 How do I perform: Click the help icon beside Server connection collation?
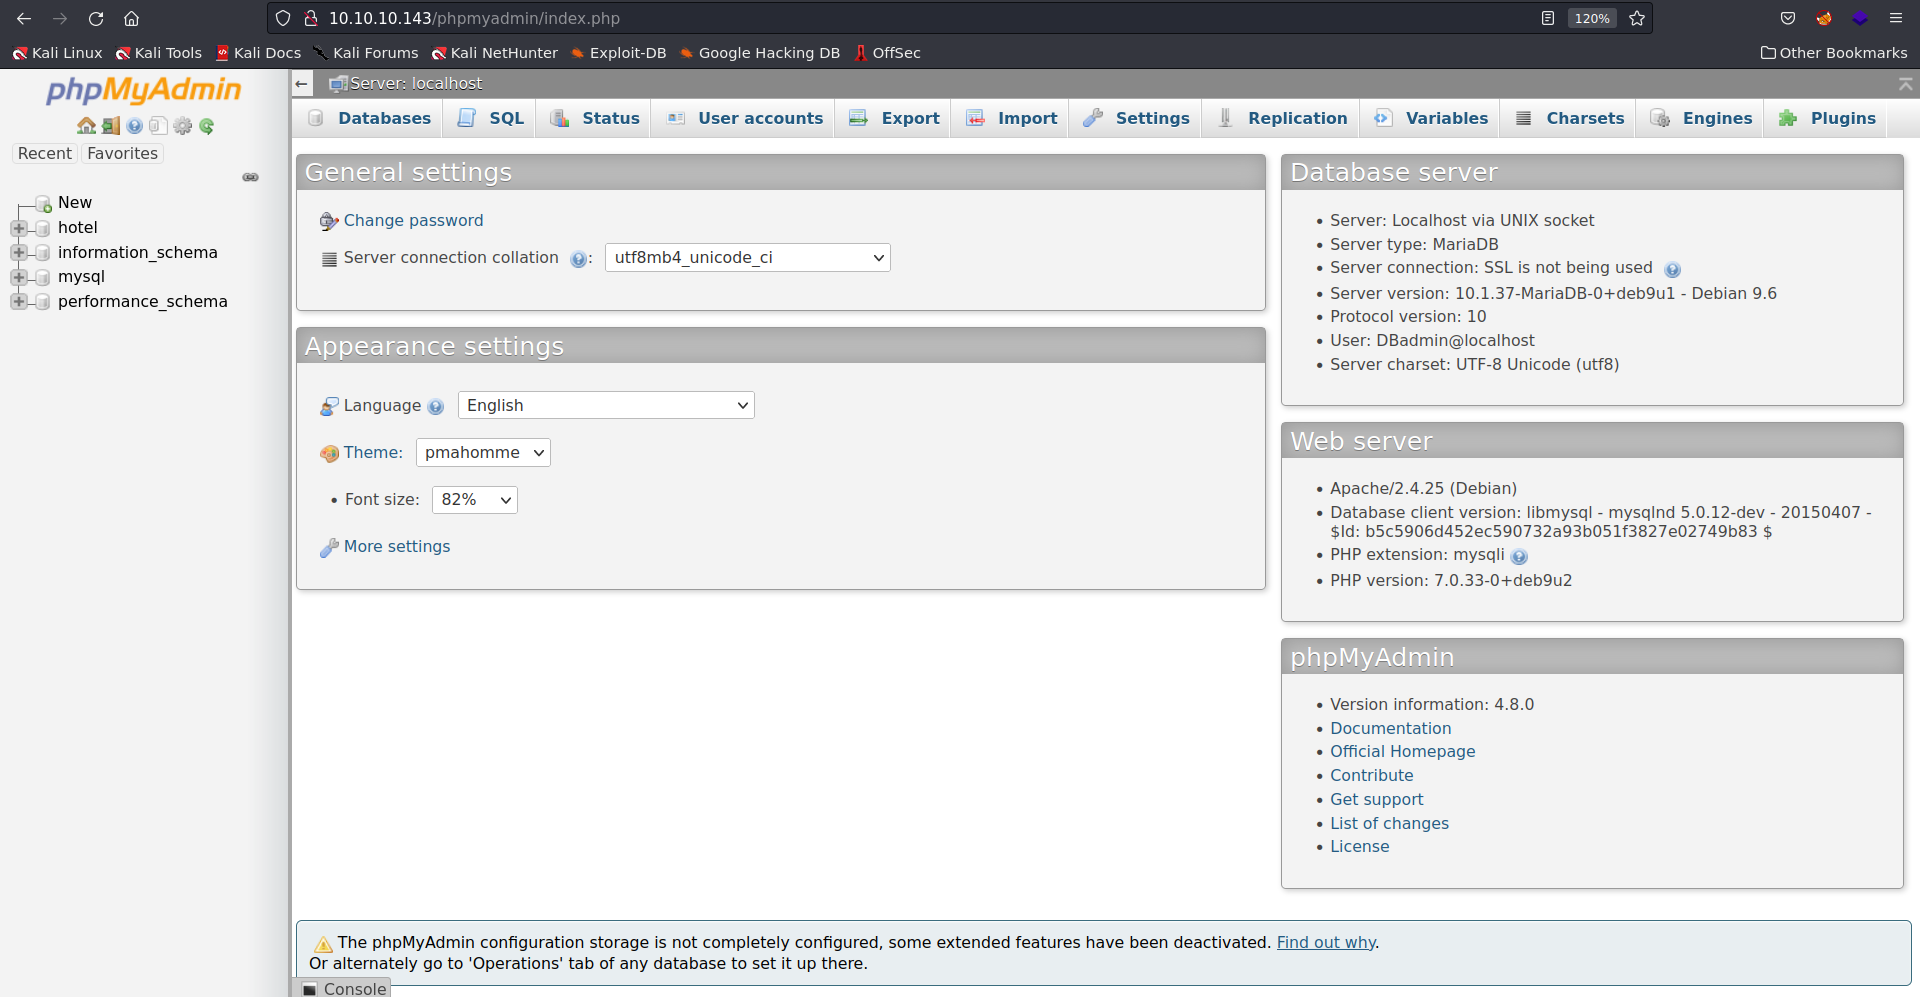(x=578, y=259)
